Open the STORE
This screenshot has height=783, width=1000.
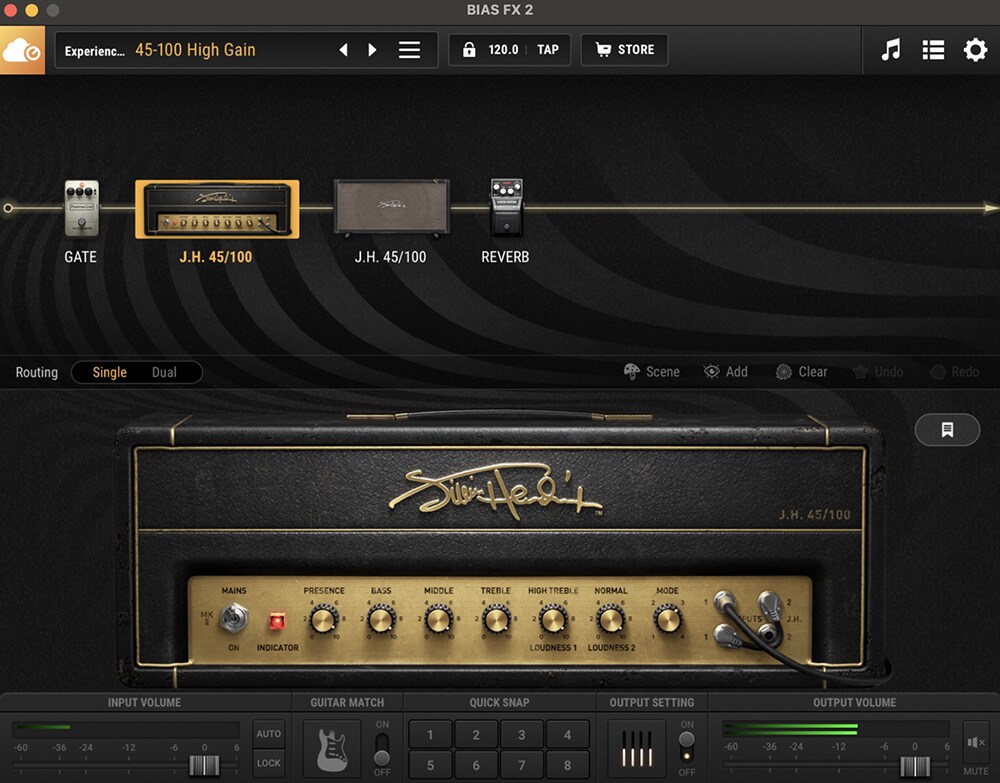[x=624, y=50]
